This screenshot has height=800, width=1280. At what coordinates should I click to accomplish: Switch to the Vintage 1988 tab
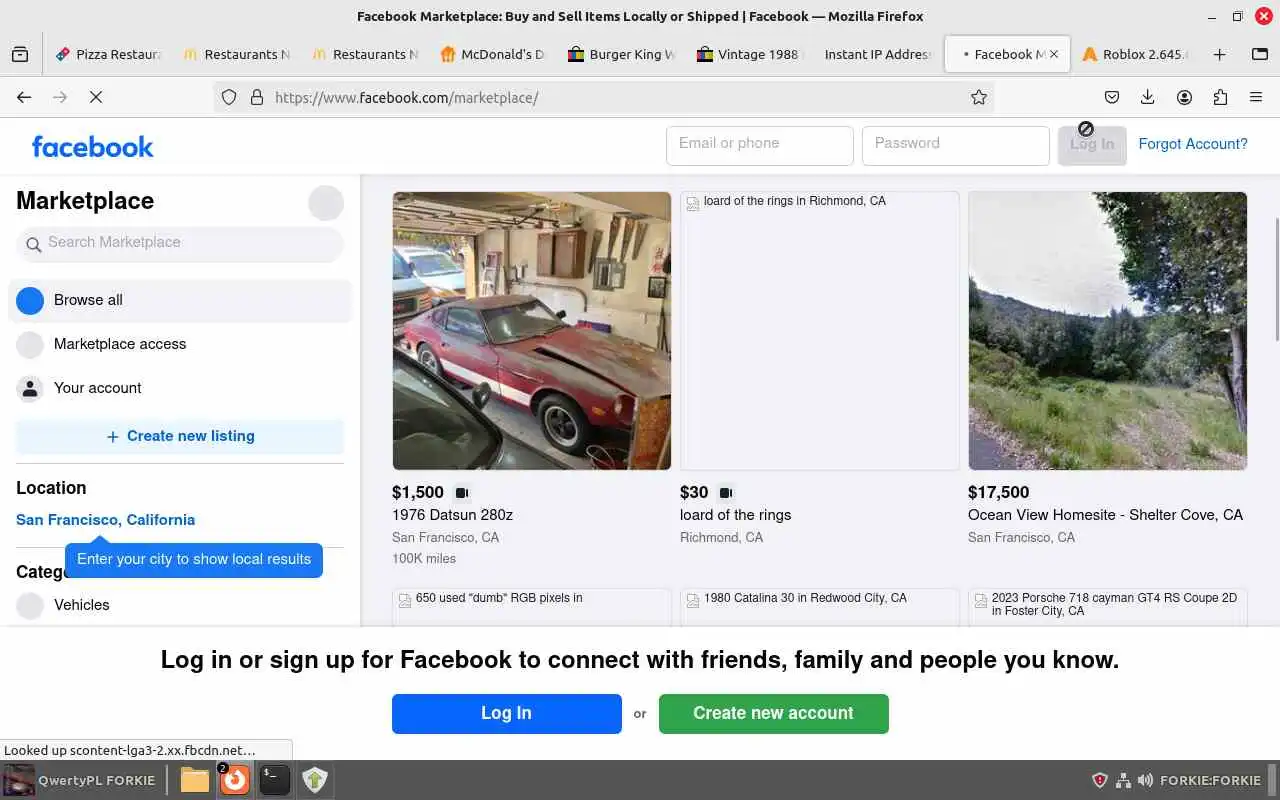[x=748, y=54]
